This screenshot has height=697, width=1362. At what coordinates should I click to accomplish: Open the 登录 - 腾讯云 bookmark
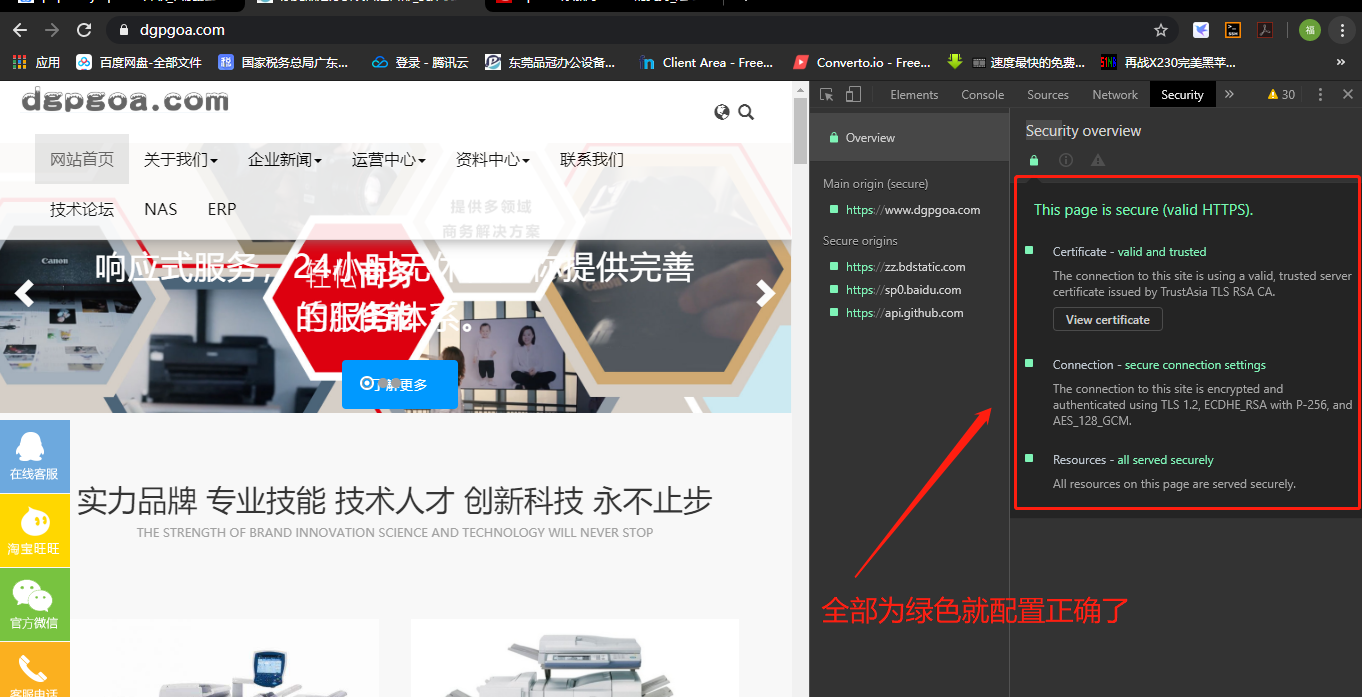pyautogui.click(x=420, y=62)
